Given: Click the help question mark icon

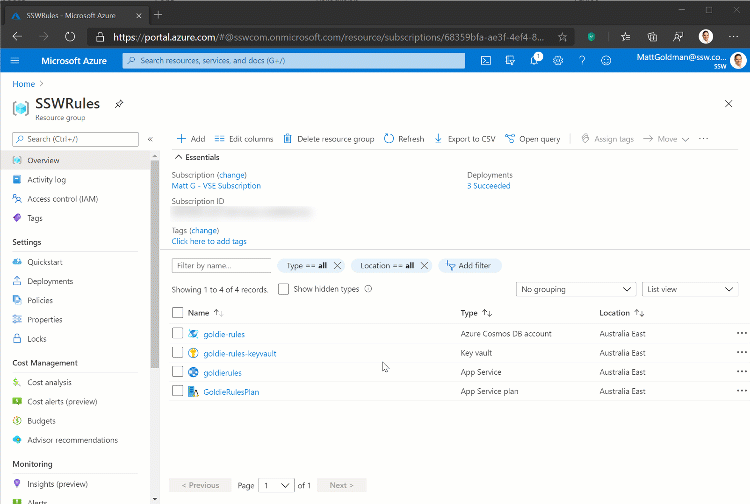Looking at the screenshot, I should (582, 61).
